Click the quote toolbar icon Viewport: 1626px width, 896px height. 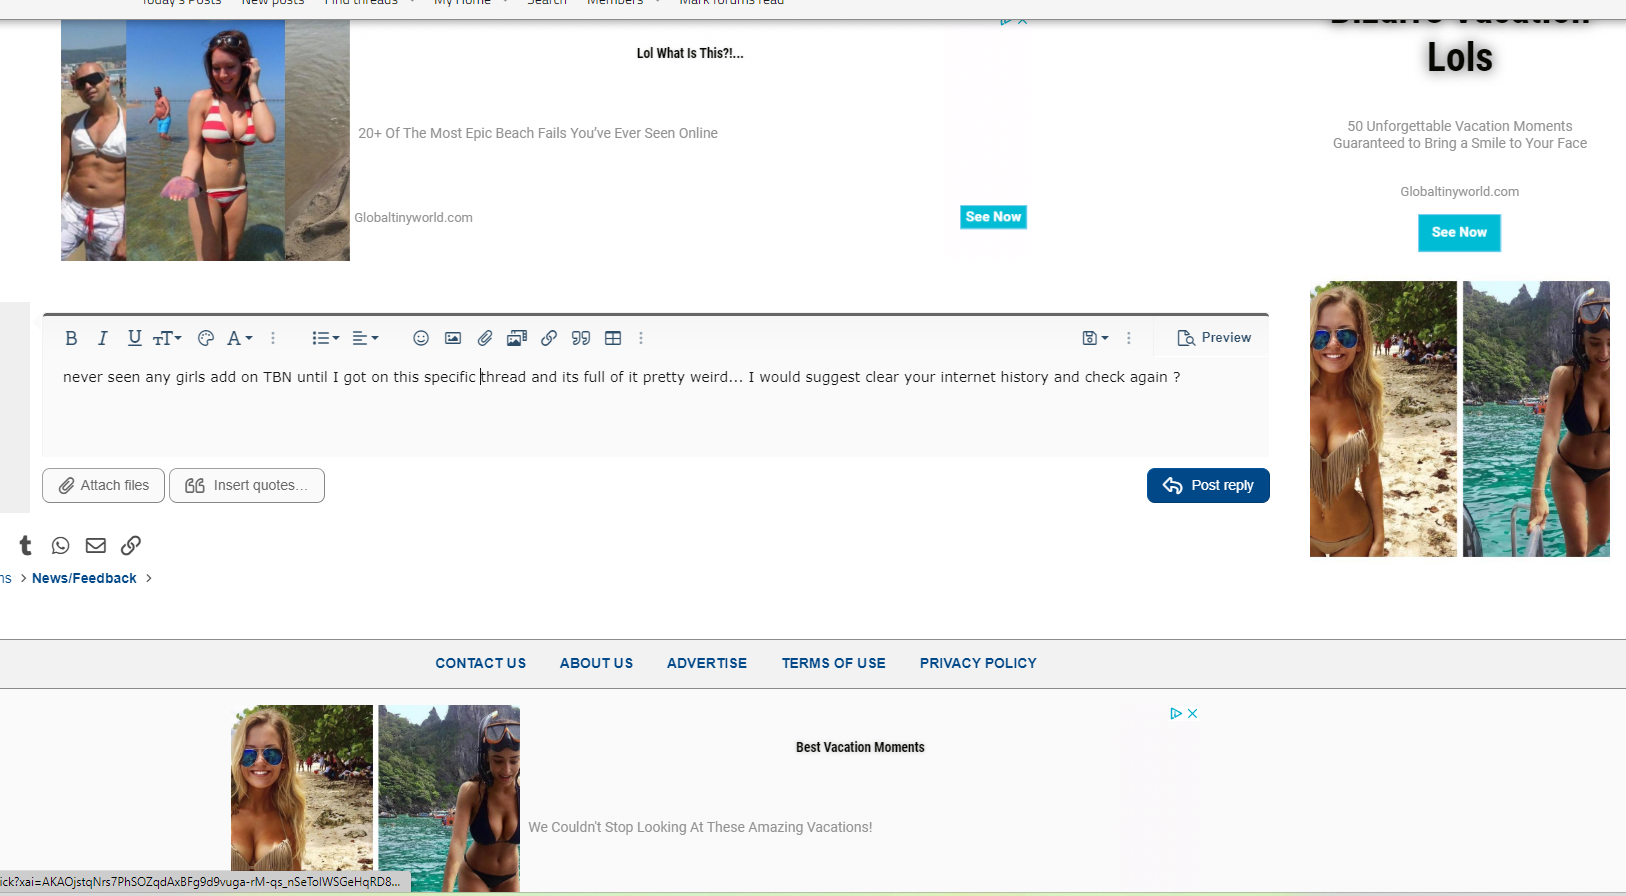click(x=581, y=338)
